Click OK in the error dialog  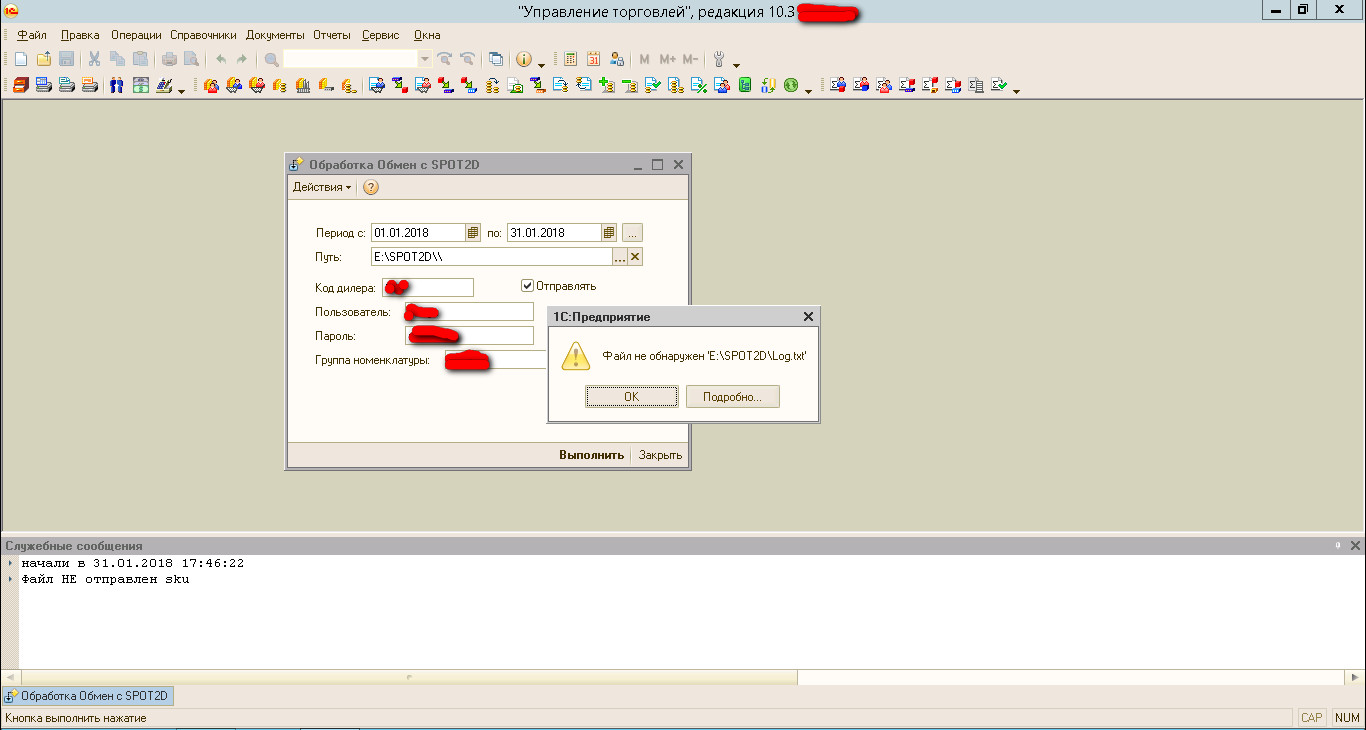631,397
